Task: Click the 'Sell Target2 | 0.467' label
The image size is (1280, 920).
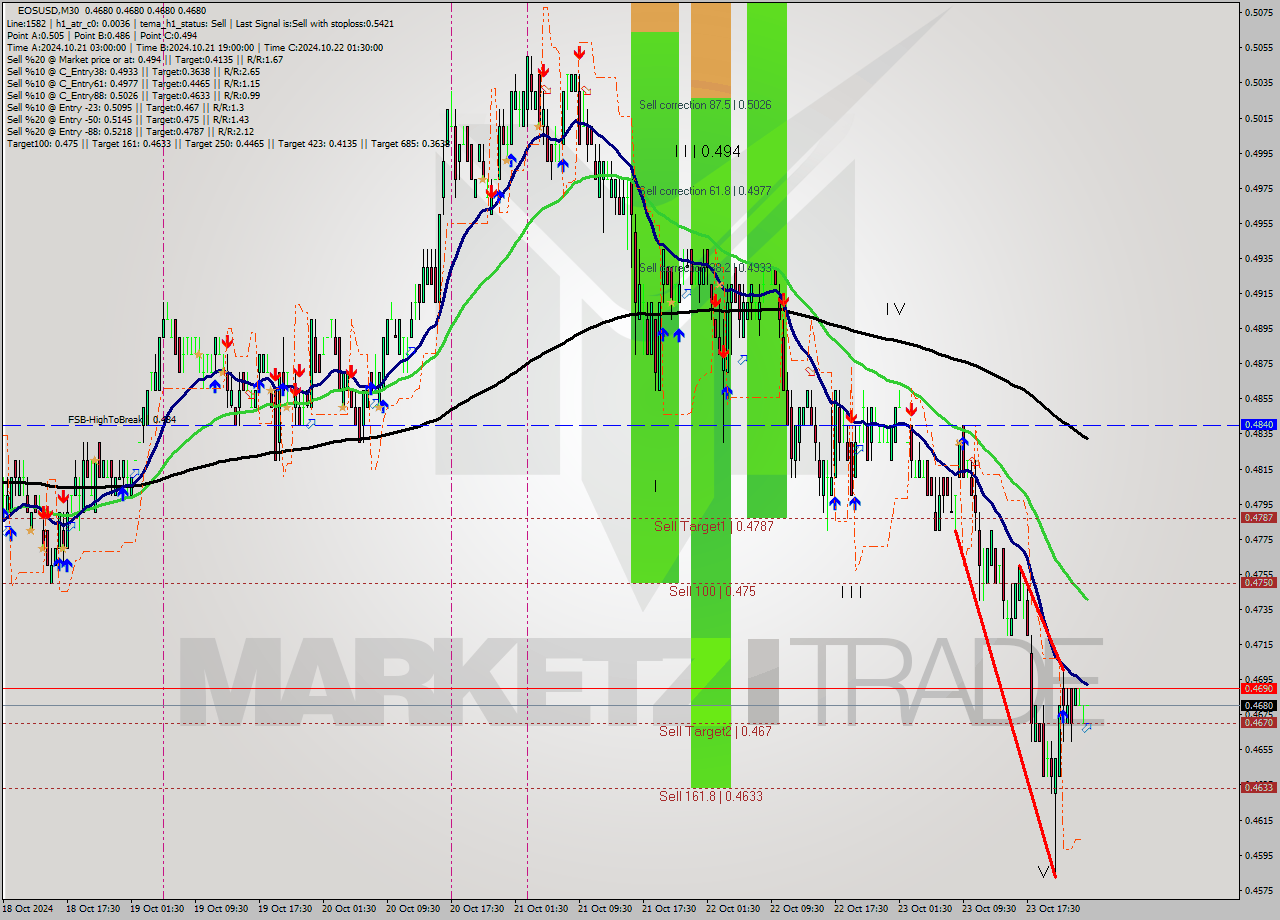Action: (x=715, y=731)
